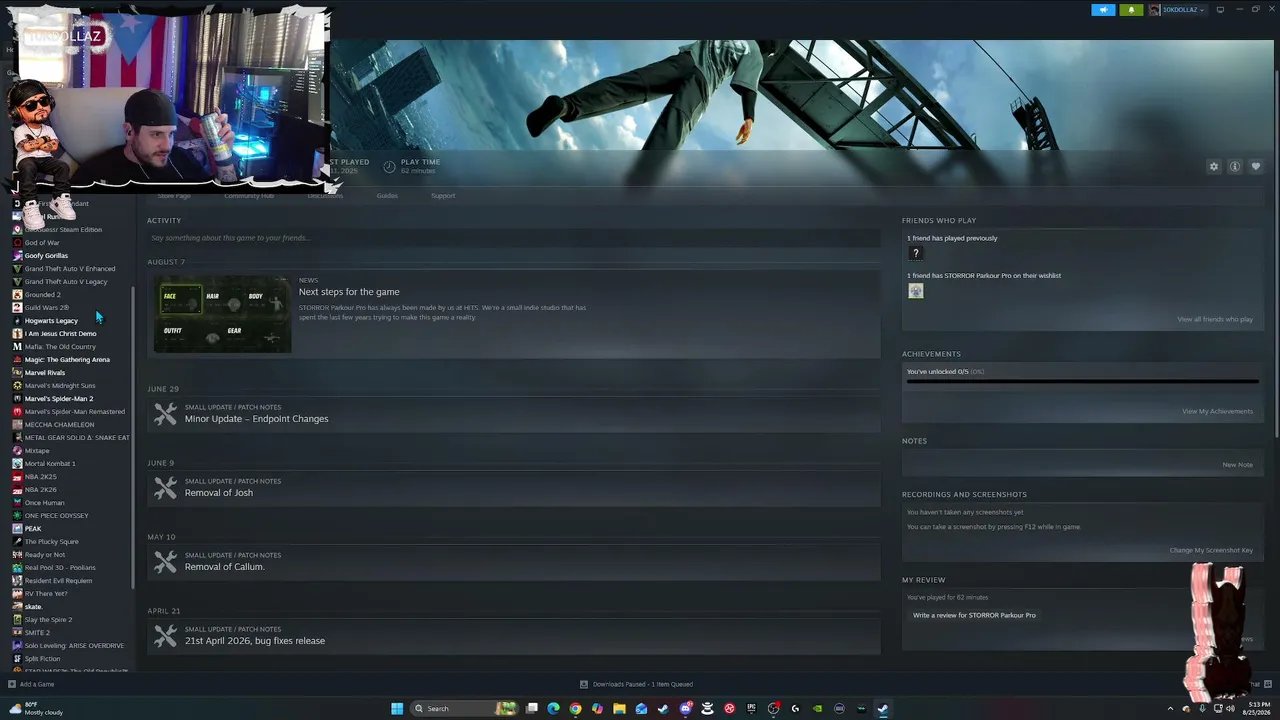
Task: Click View all friends who play
Action: coord(1215,319)
